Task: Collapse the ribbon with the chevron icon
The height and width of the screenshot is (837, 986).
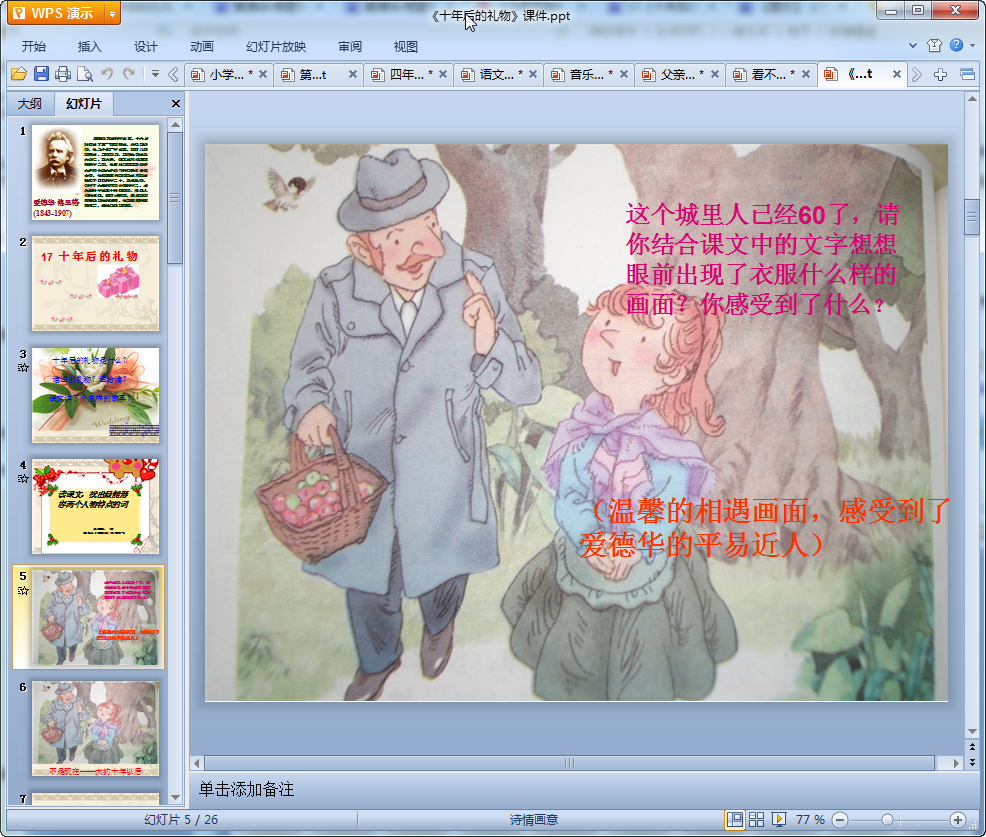Action: (912, 45)
